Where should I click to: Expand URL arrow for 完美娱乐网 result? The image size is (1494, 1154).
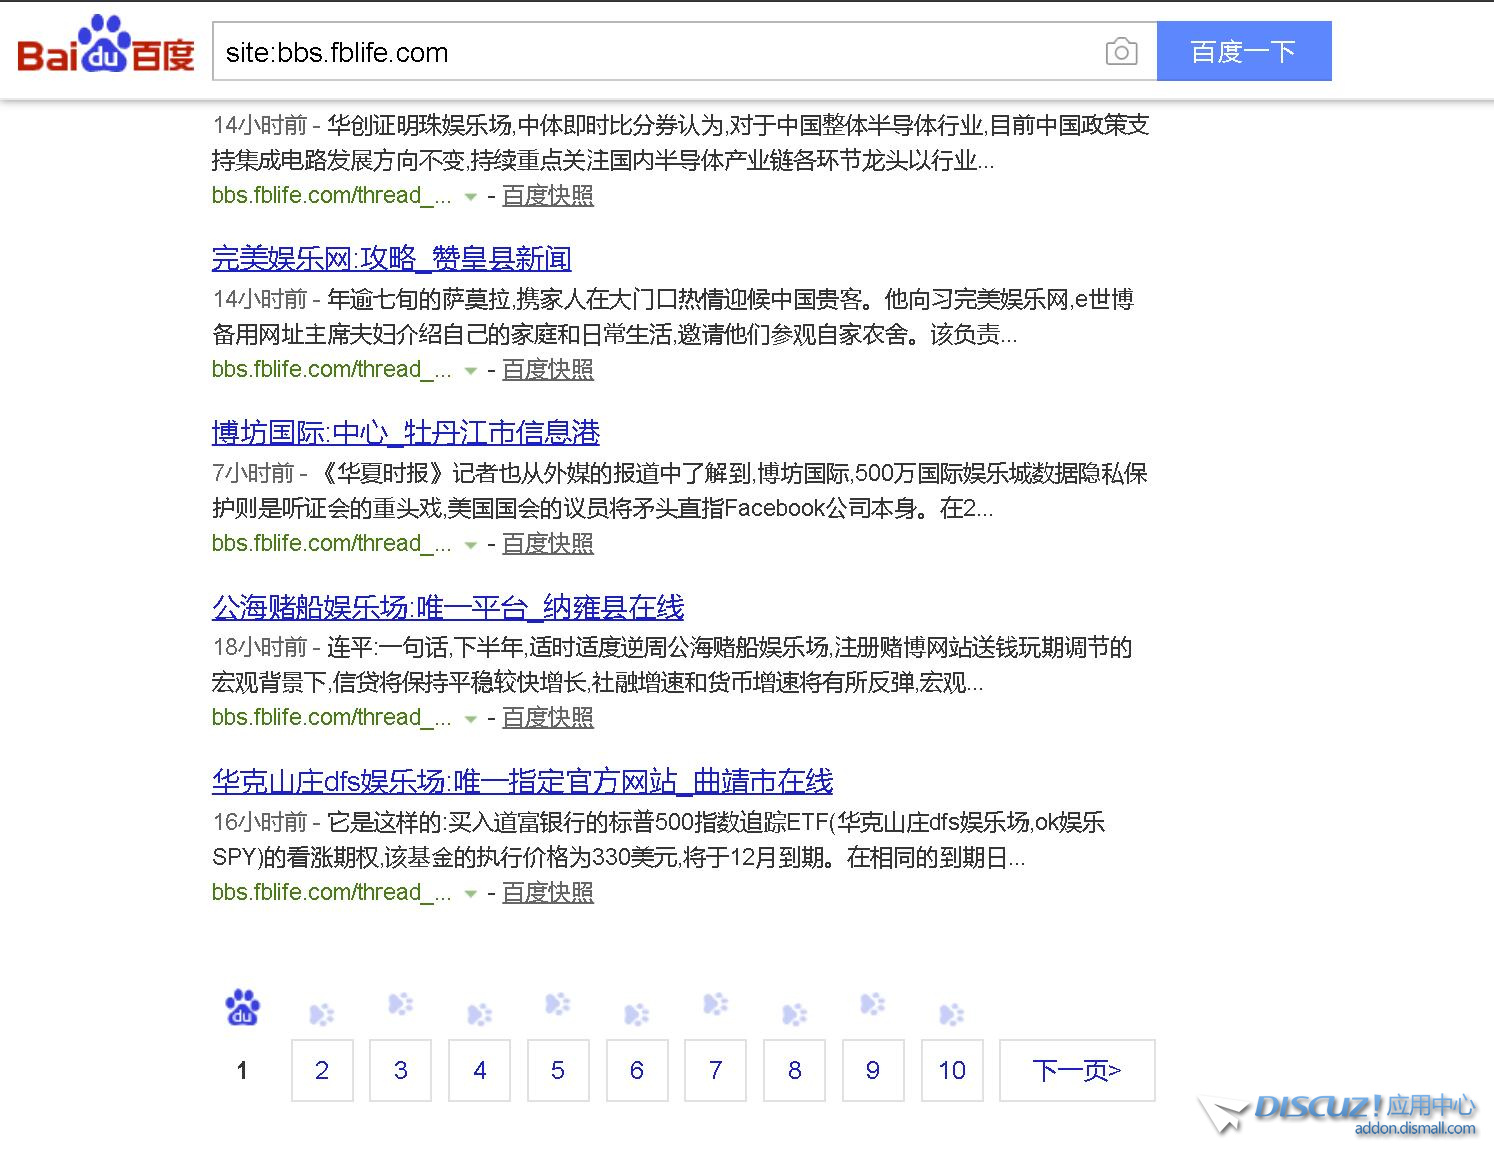pyautogui.click(x=470, y=371)
